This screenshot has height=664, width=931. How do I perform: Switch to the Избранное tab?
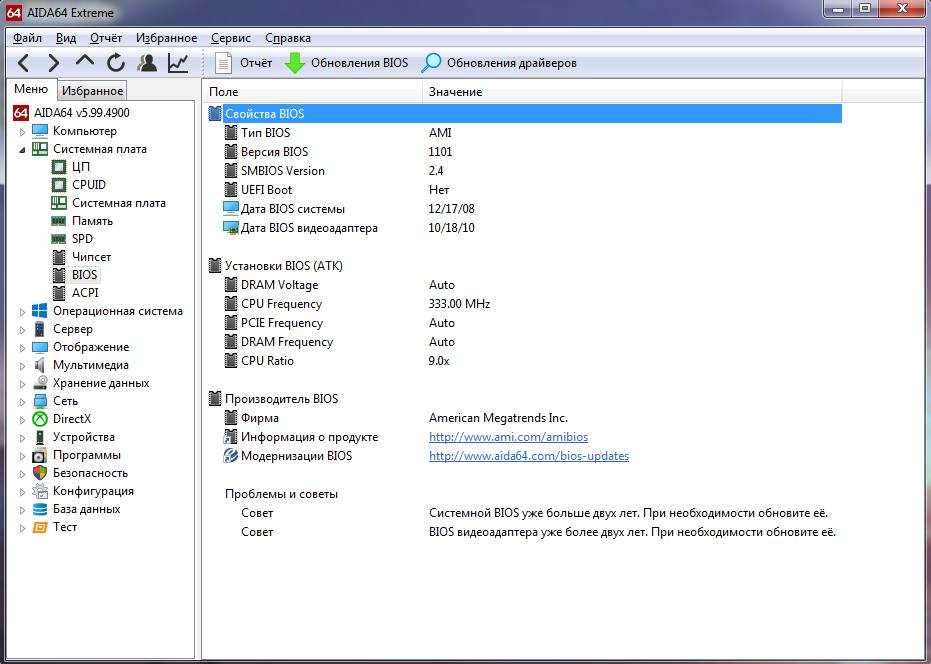pyautogui.click(x=92, y=91)
